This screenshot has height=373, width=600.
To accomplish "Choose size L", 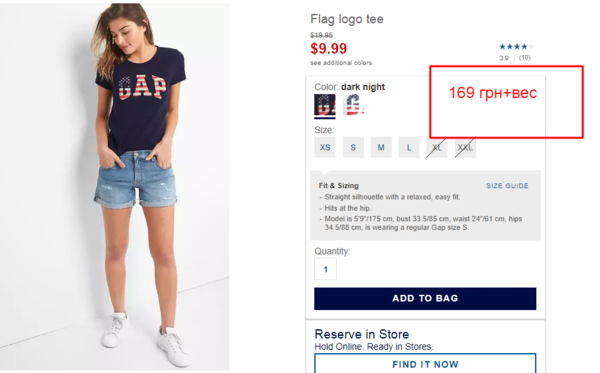I will [x=409, y=147].
